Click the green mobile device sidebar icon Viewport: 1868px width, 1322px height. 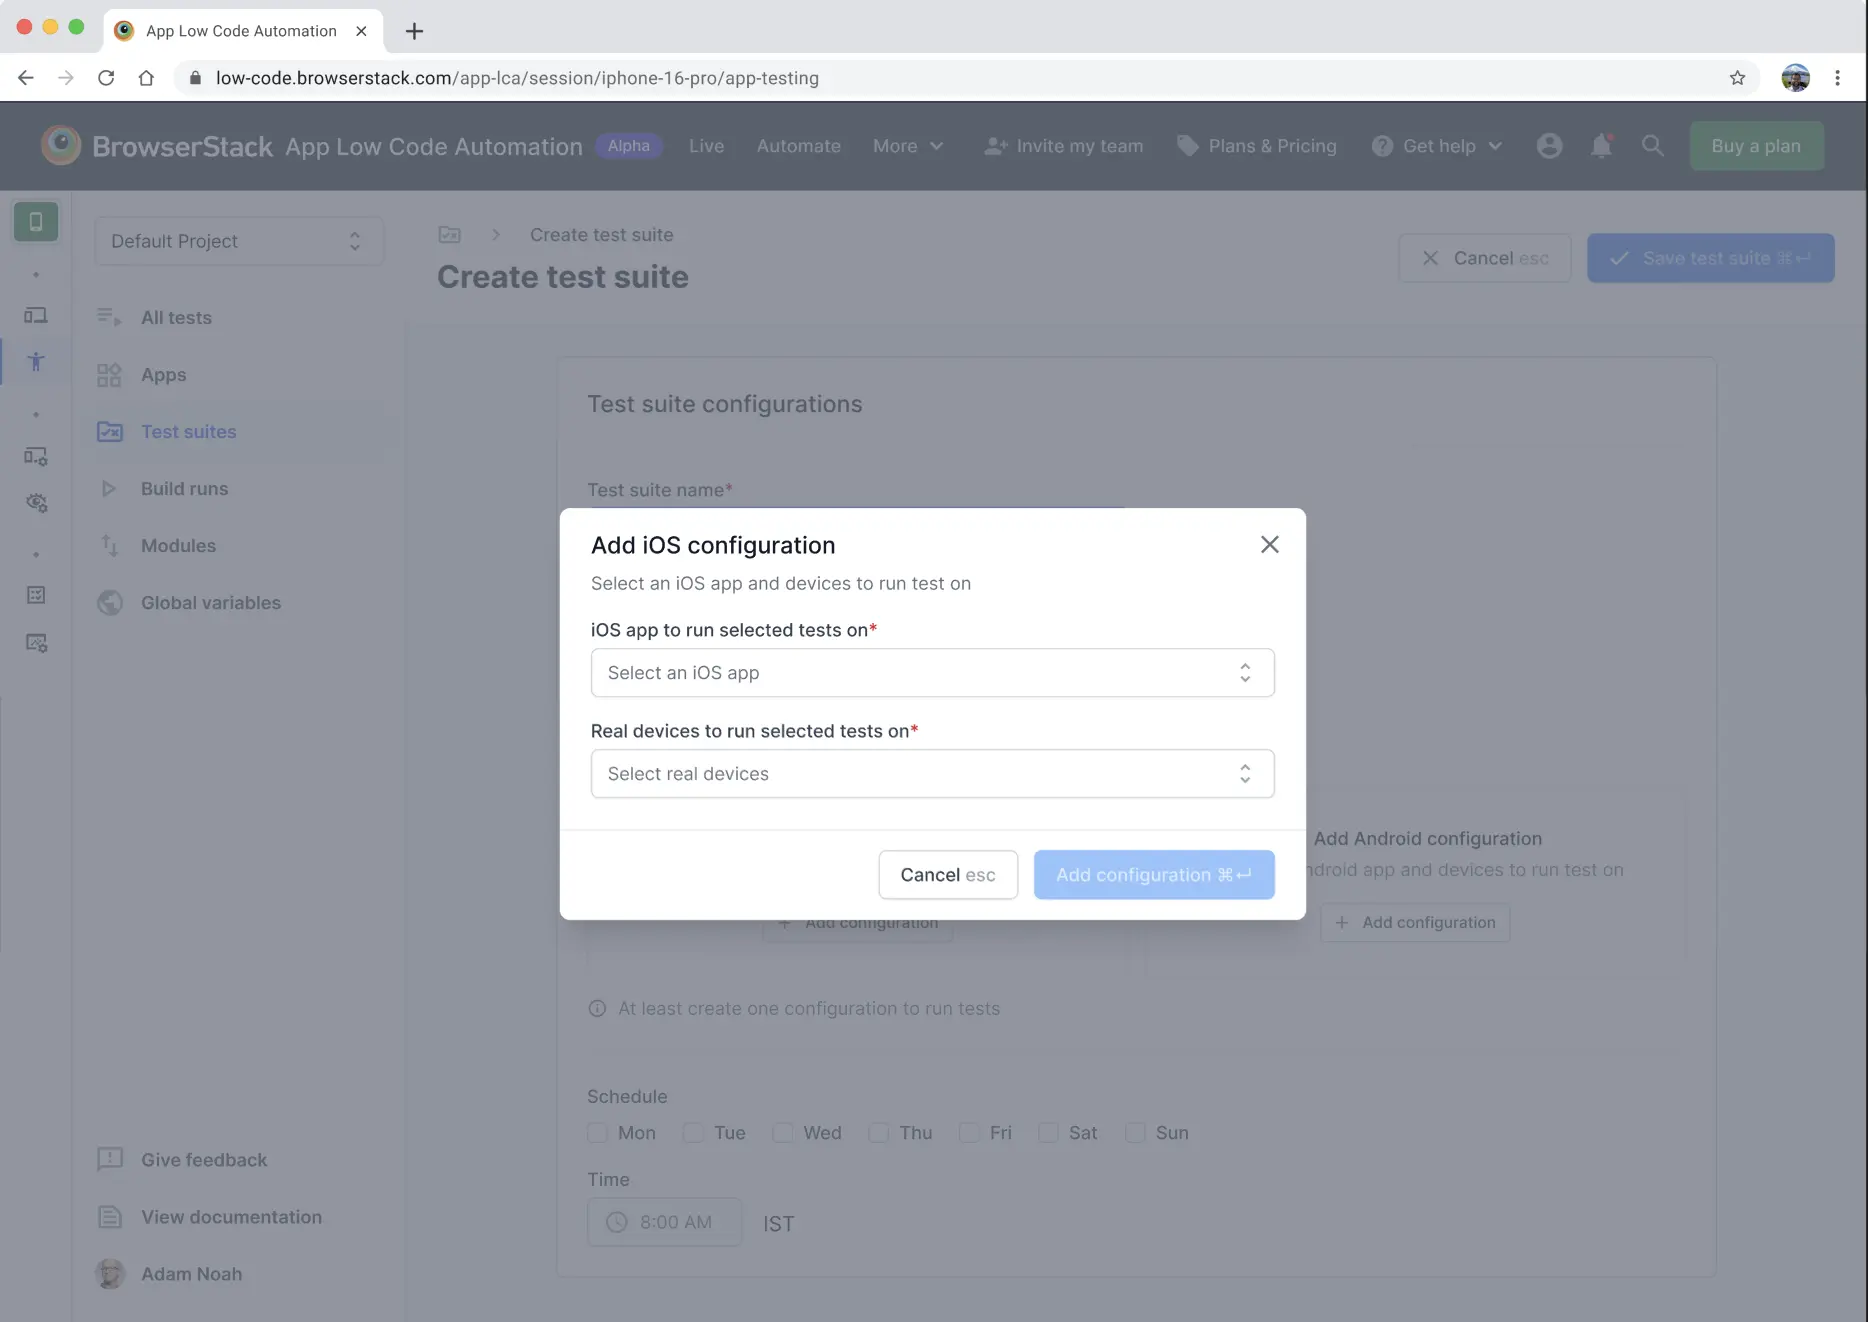coord(36,222)
